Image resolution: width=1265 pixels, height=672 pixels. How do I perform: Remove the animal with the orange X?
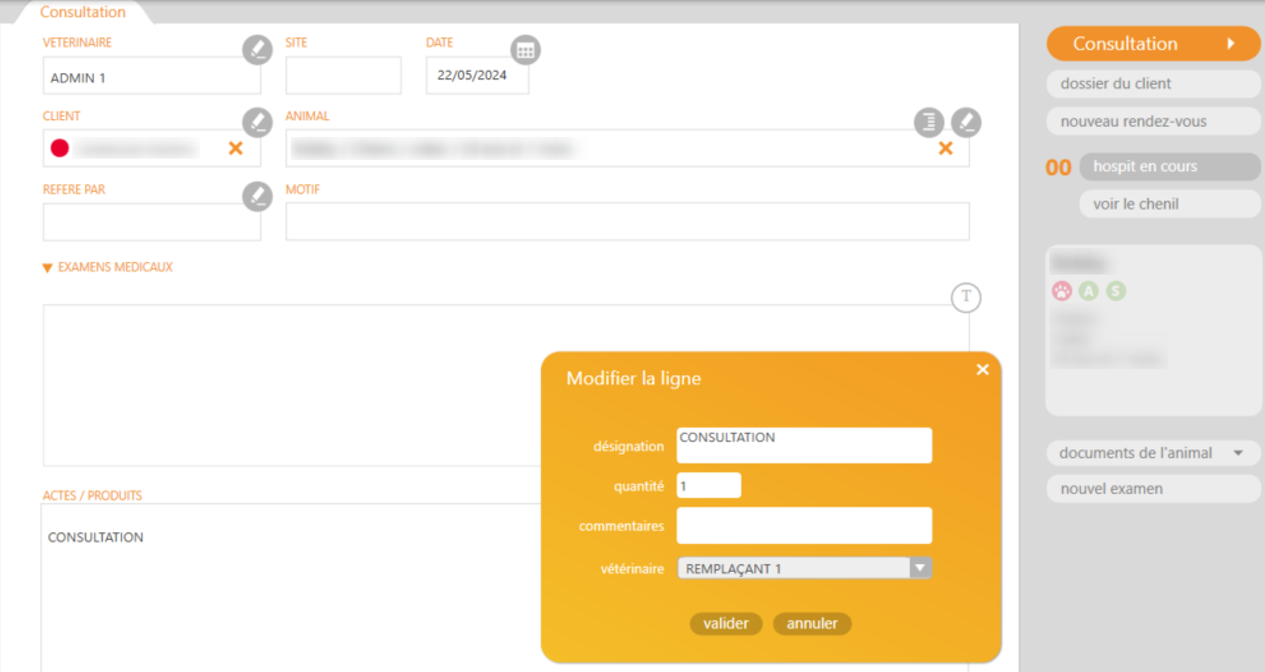(x=945, y=148)
